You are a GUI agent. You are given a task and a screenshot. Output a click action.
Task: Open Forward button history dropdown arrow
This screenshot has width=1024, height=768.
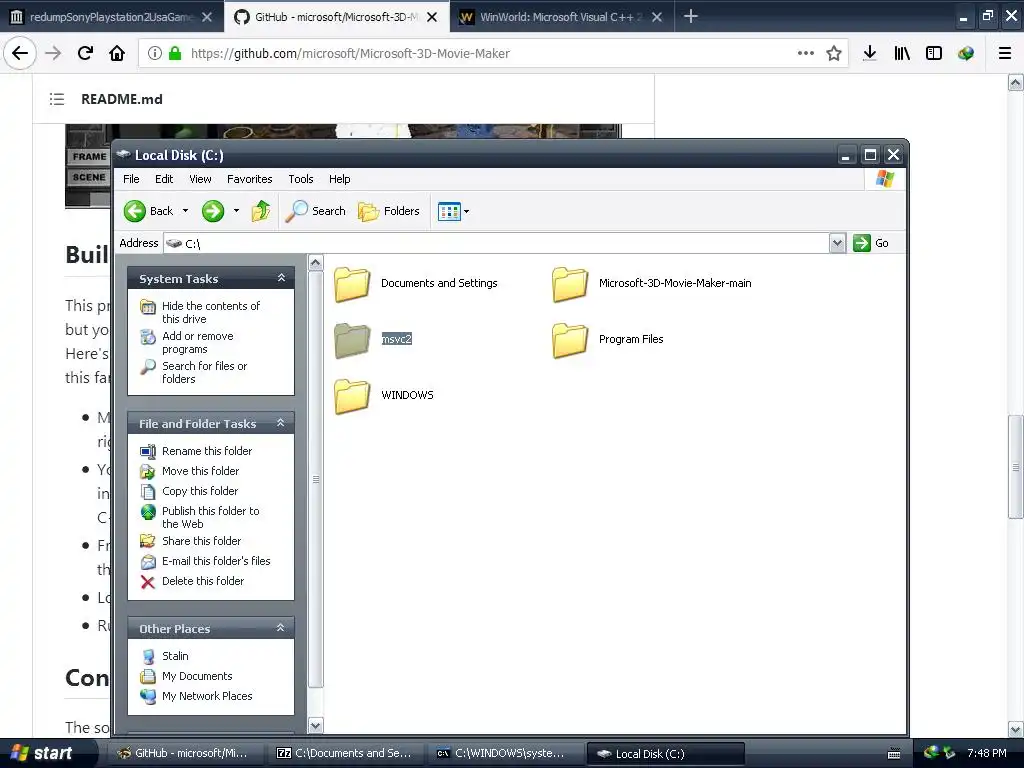click(x=236, y=211)
